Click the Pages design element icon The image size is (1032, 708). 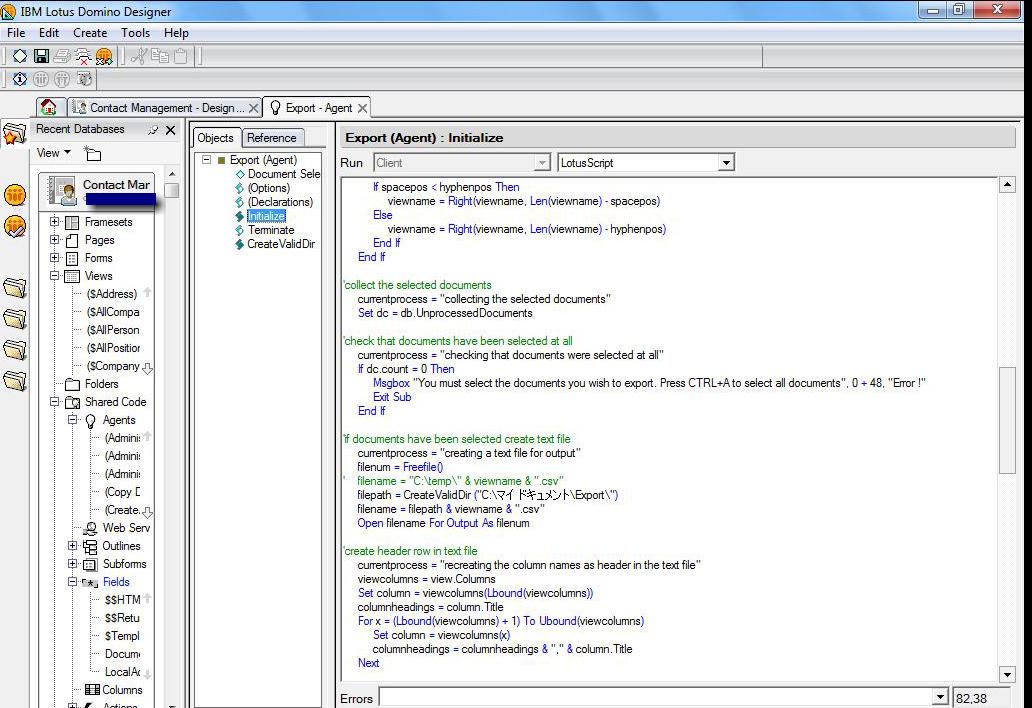72,240
